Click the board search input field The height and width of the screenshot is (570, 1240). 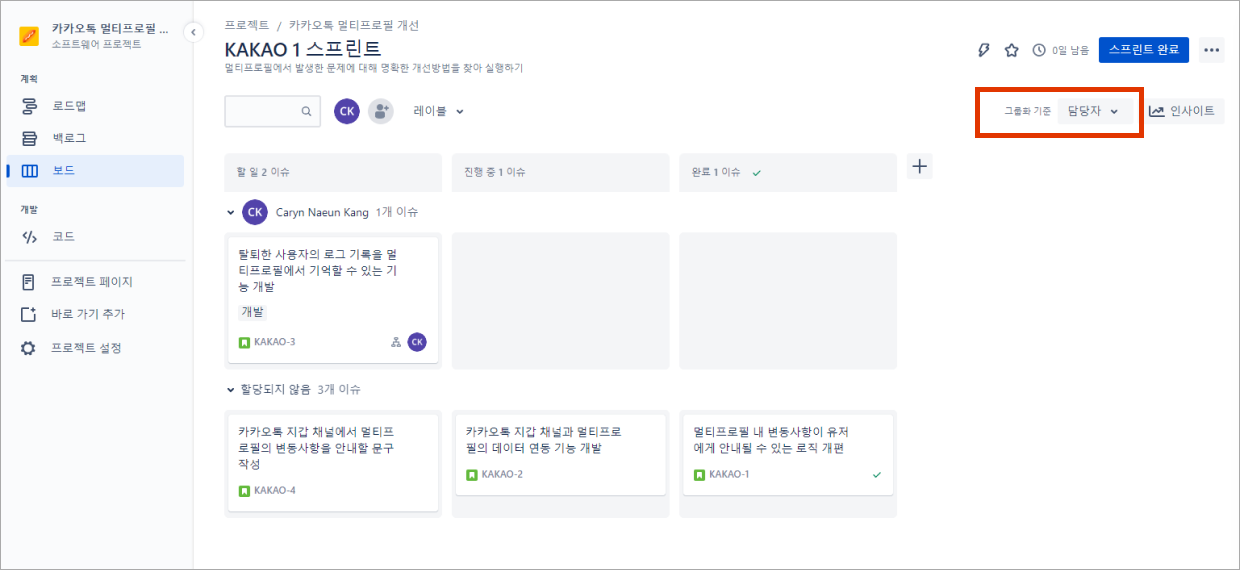pos(265,111)
